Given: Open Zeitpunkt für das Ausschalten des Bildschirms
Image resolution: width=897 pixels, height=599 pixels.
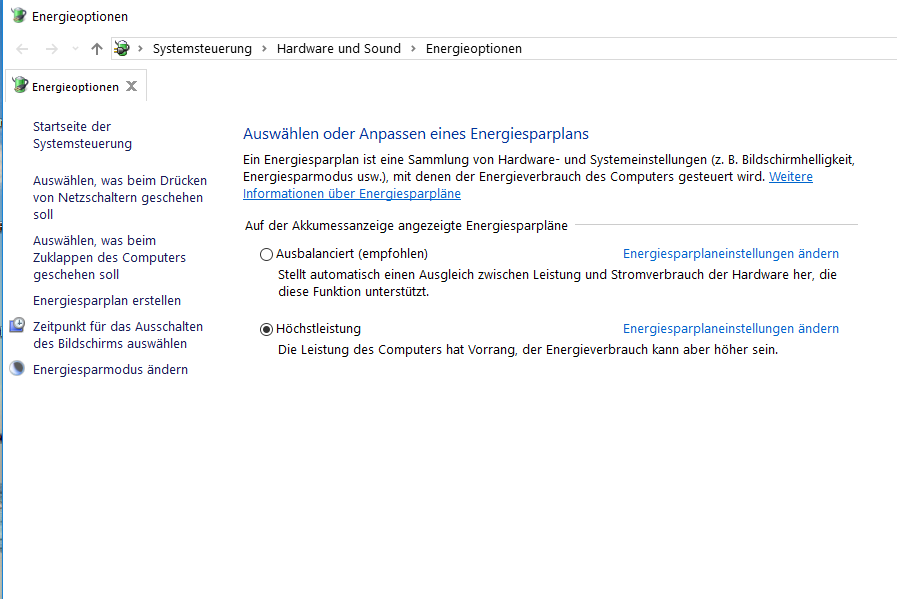Looking at the screenshot, I should (x=118, y=335).
